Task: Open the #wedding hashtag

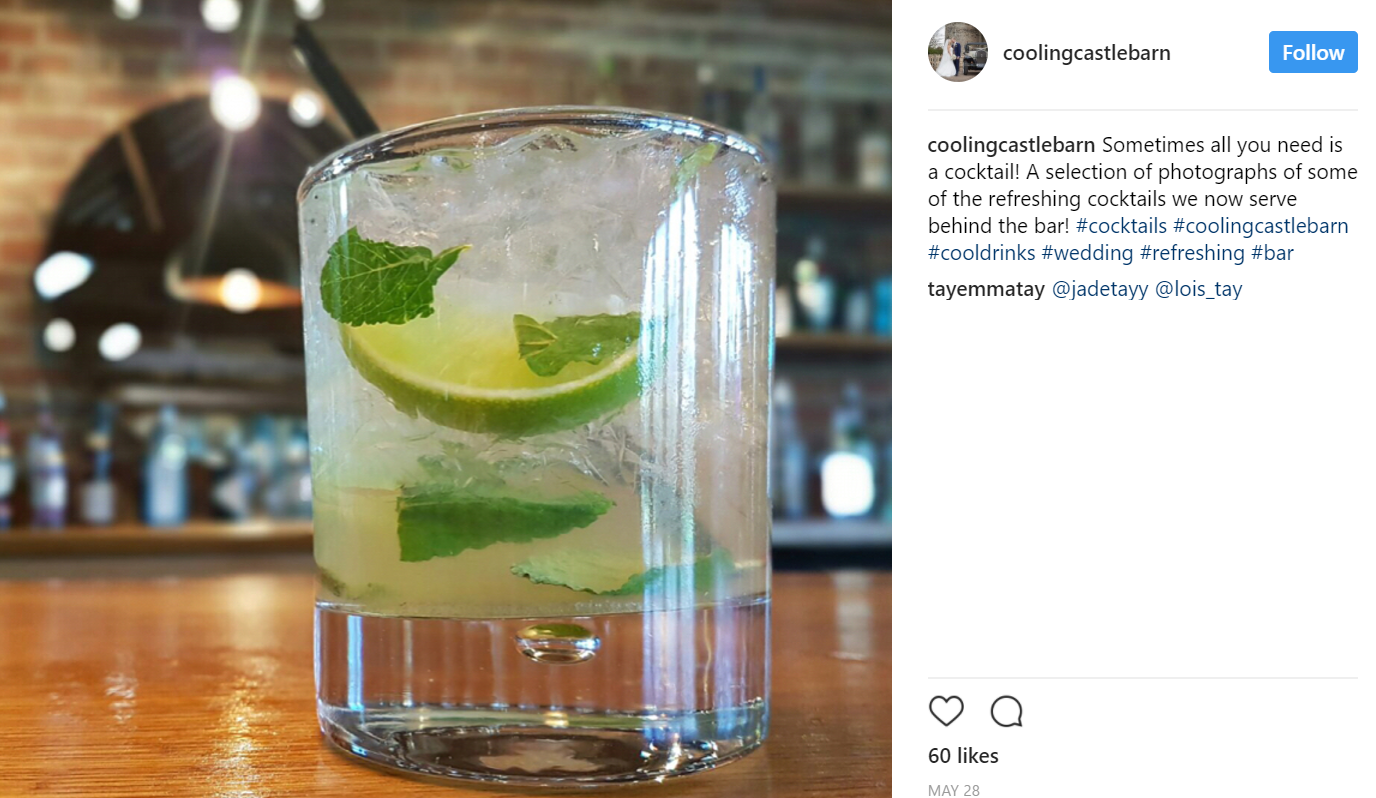Action: click(1088, 253)
